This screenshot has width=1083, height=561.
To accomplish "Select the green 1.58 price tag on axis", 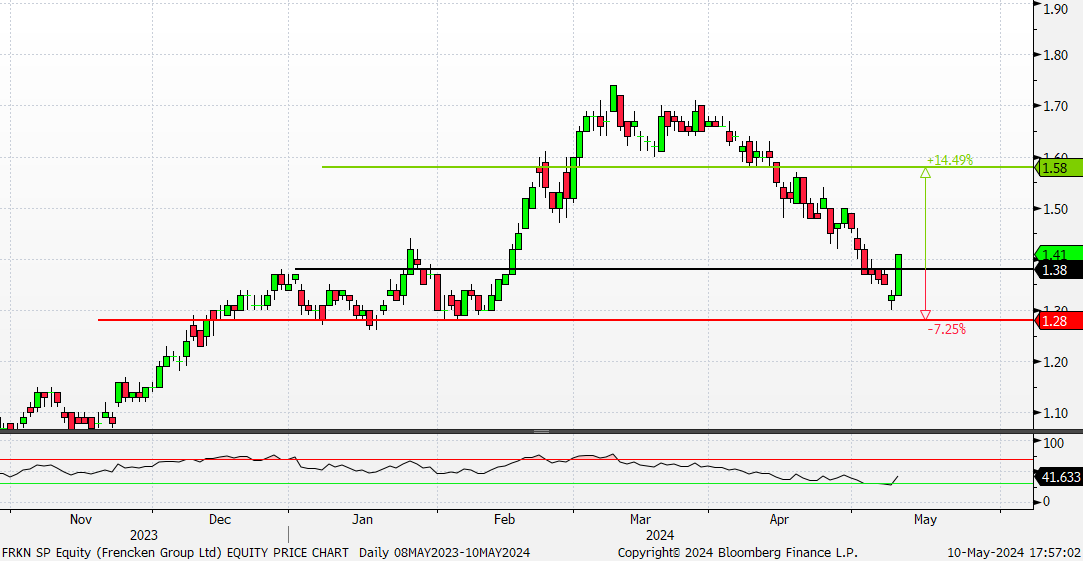I will (1058, 168).
